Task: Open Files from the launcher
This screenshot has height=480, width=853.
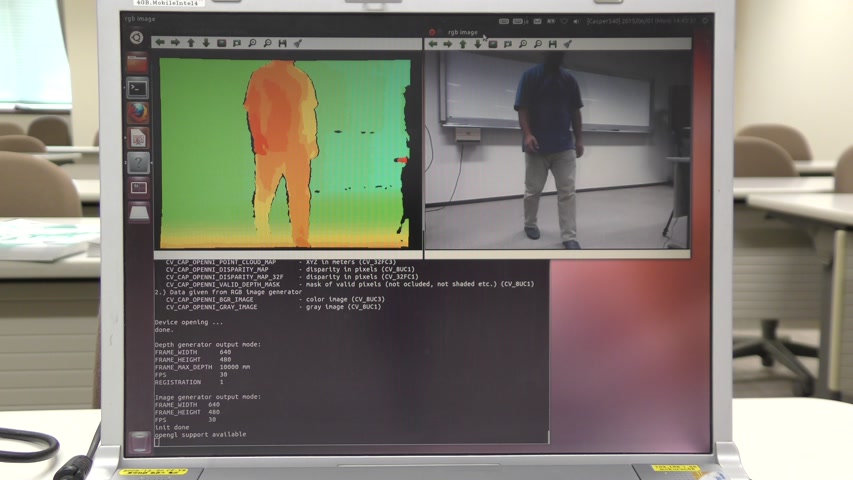Action: [138, 63]
